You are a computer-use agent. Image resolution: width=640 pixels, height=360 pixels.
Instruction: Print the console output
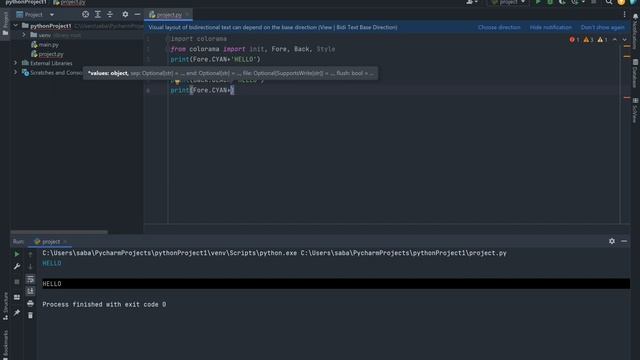(30, 303)
